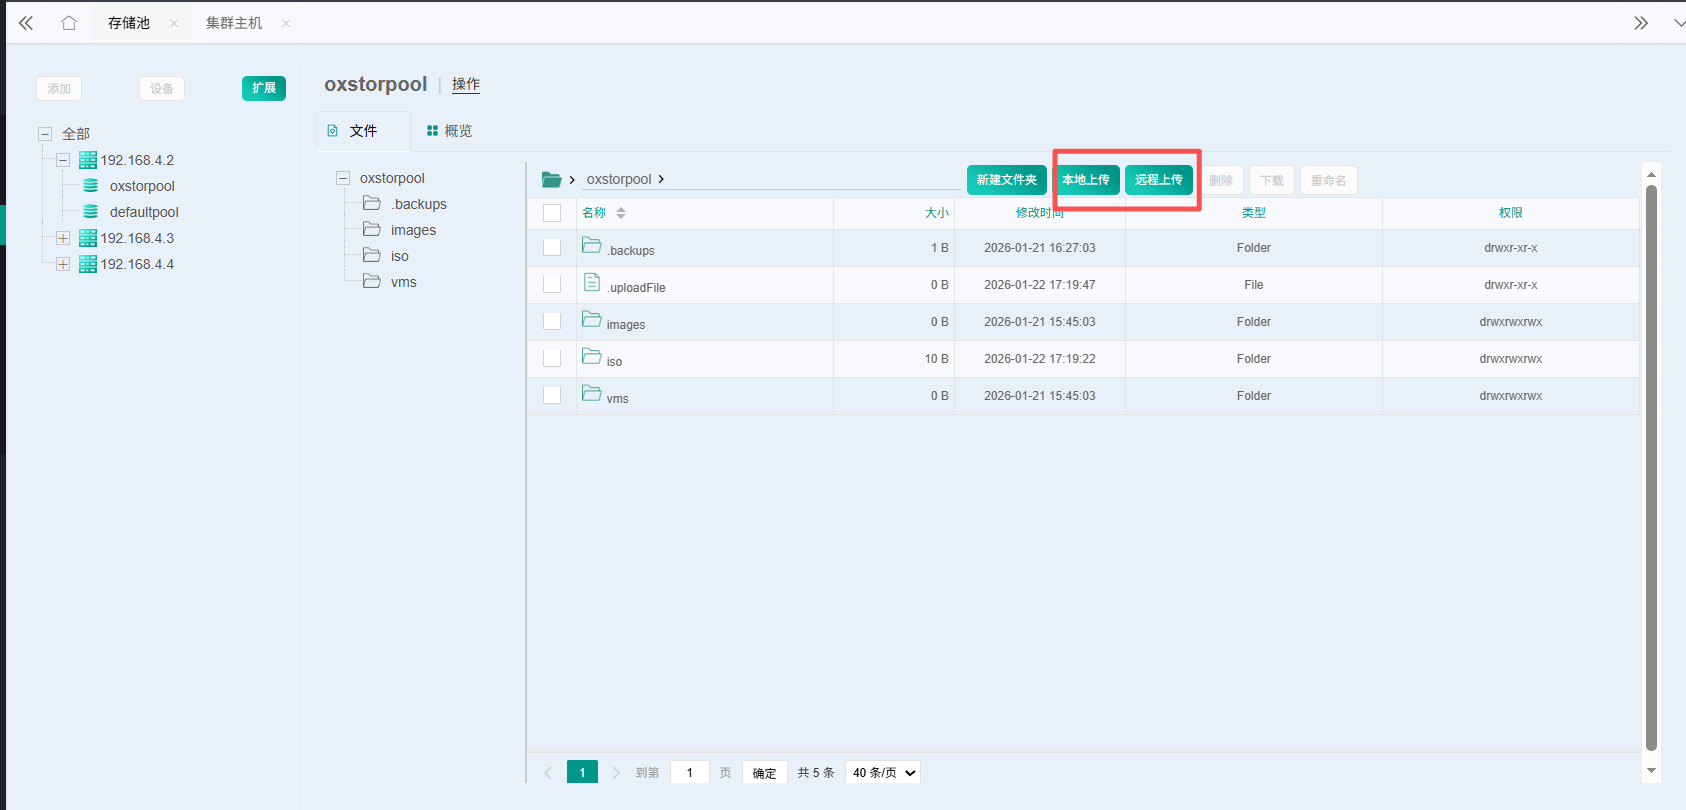Sort by name using sort arrows

621,213
